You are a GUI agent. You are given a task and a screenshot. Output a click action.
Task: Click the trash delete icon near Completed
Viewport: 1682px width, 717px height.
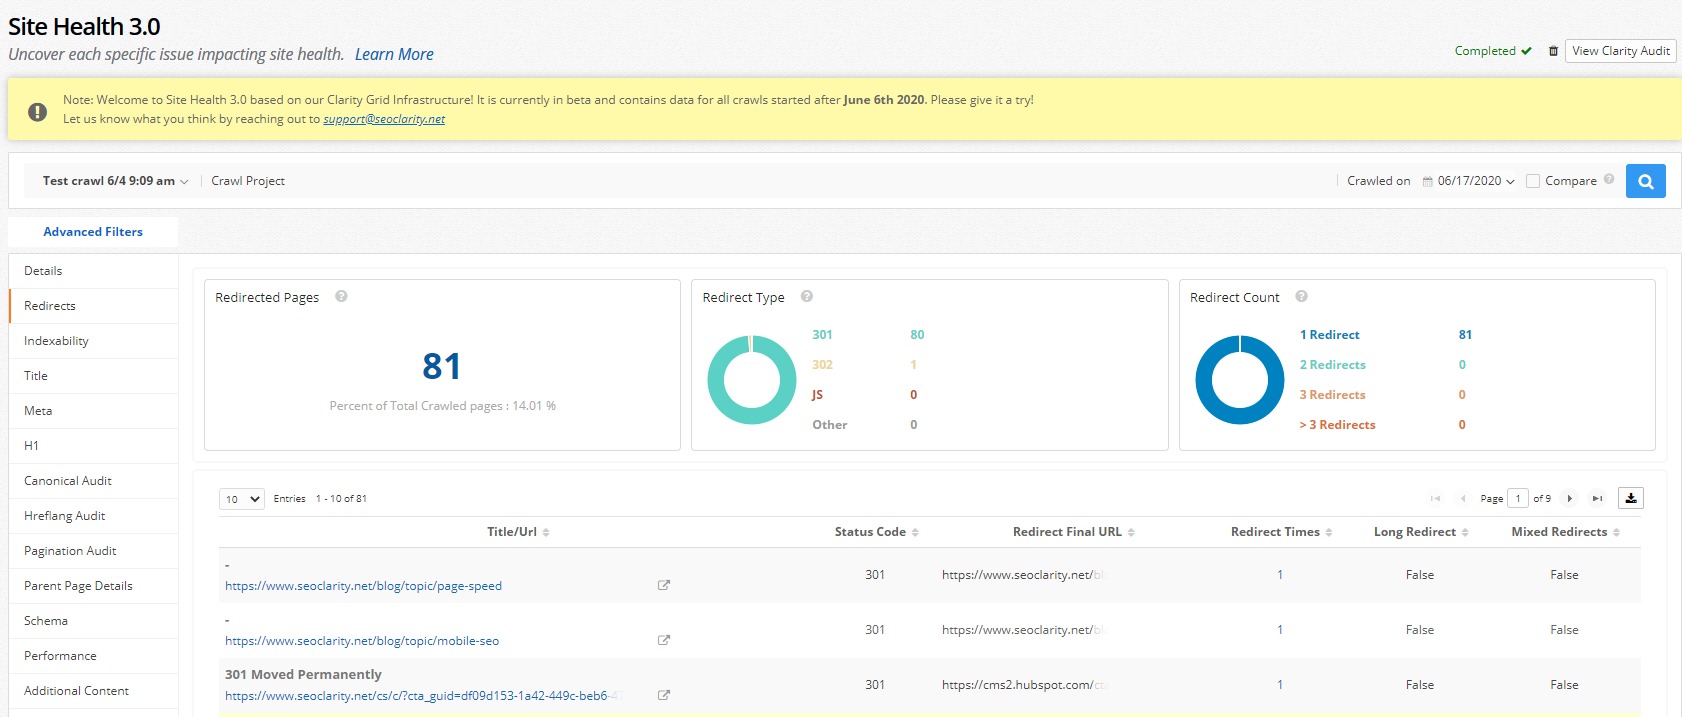(1553, 51)
